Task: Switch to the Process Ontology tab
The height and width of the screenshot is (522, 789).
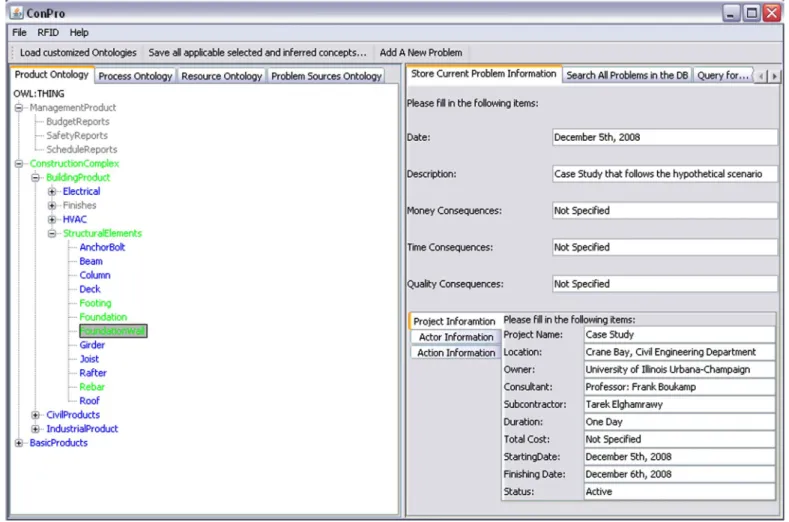Action: [135, 76]
